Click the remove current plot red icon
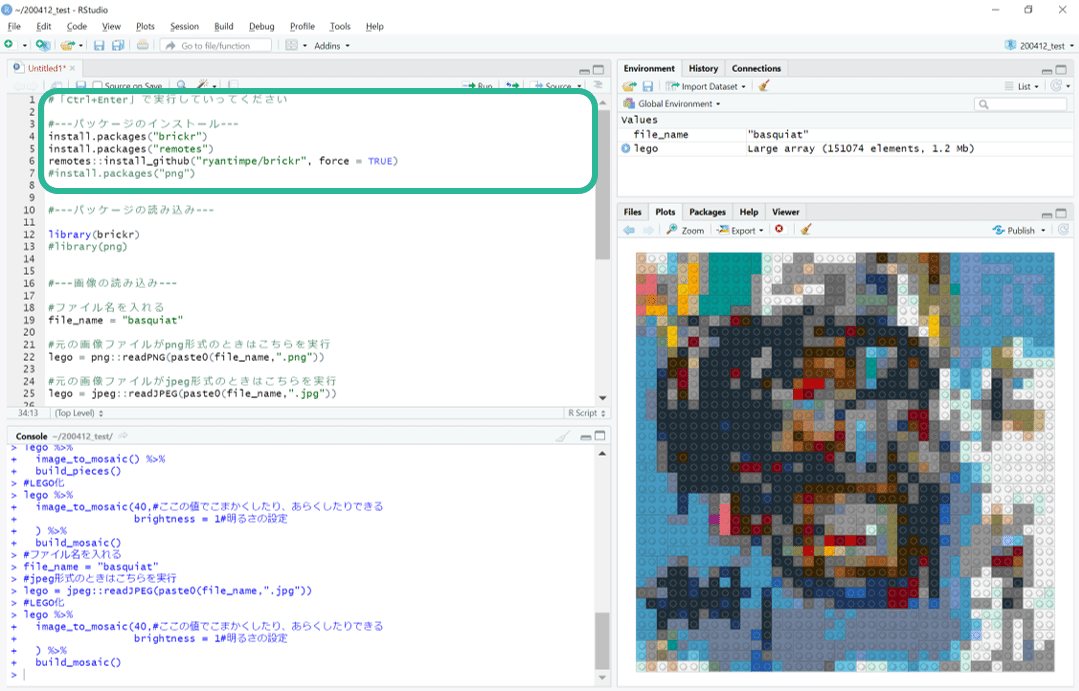1079x691 pixels. tap(779, 229)
